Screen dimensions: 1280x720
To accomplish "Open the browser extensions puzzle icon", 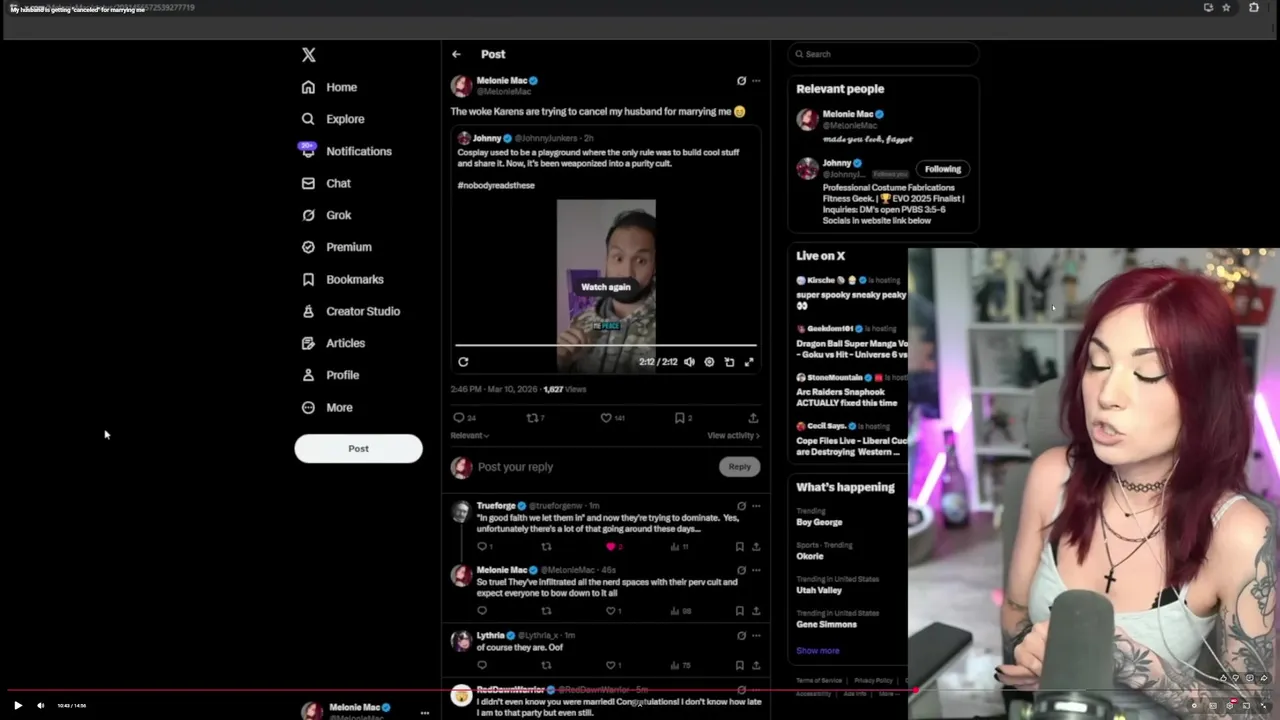I will 1254,8.
